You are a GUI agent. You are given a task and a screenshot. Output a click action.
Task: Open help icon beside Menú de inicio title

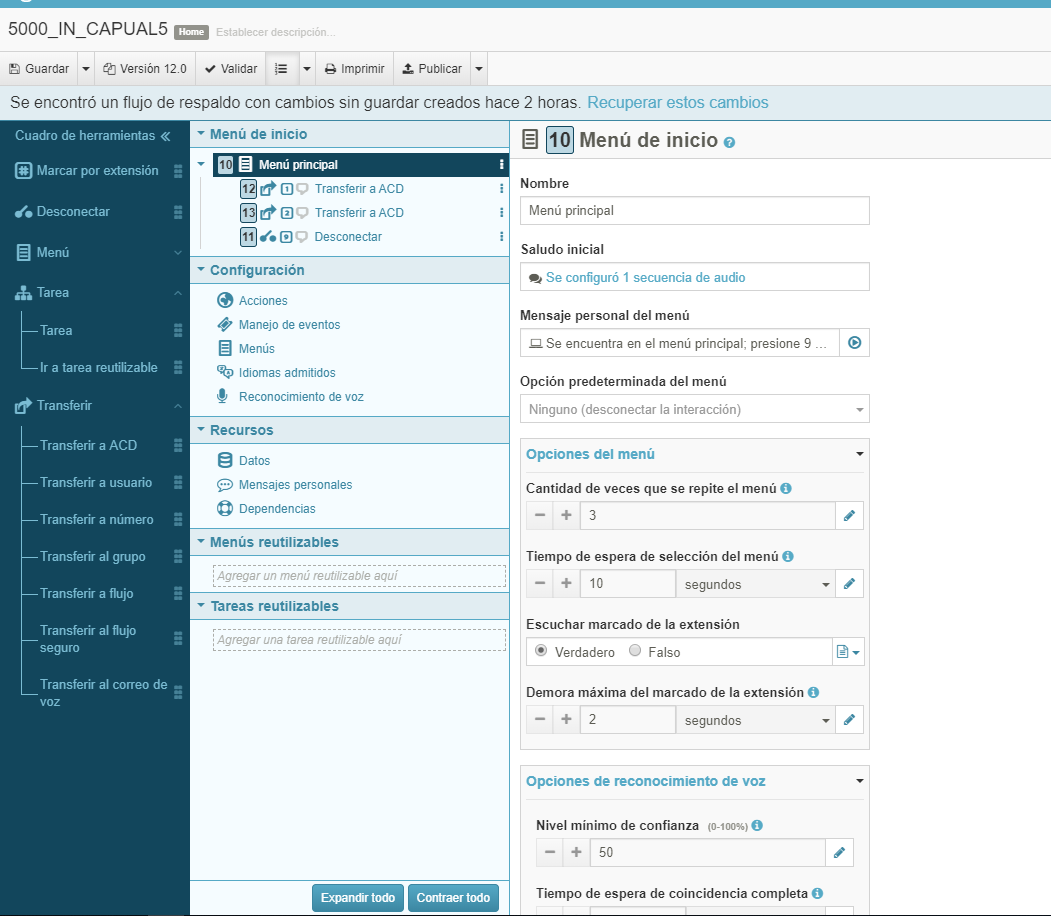pyautogui.click(x=729, y=143)
